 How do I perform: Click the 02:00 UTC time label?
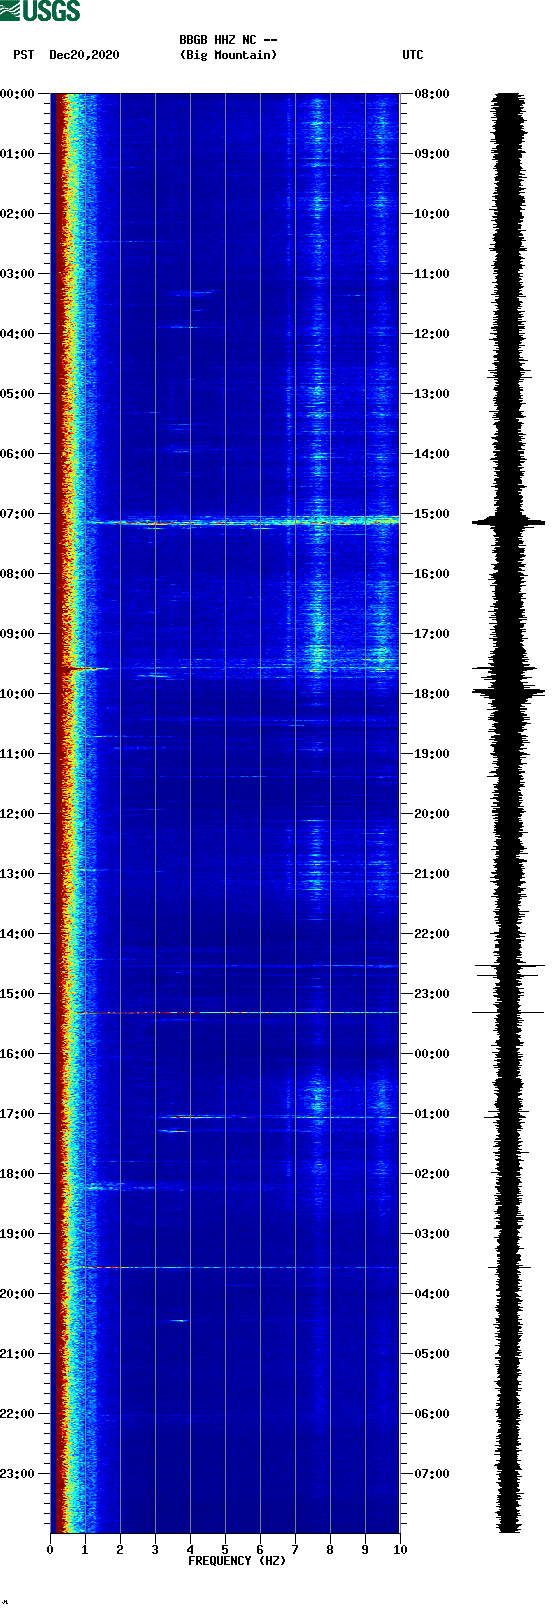point(432,1173)
